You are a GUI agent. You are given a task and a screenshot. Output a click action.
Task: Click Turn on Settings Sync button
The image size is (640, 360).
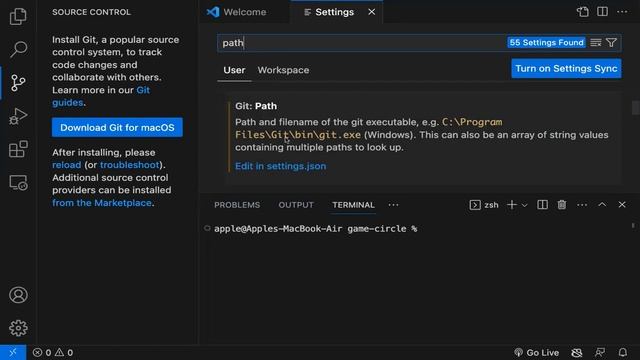566,68
